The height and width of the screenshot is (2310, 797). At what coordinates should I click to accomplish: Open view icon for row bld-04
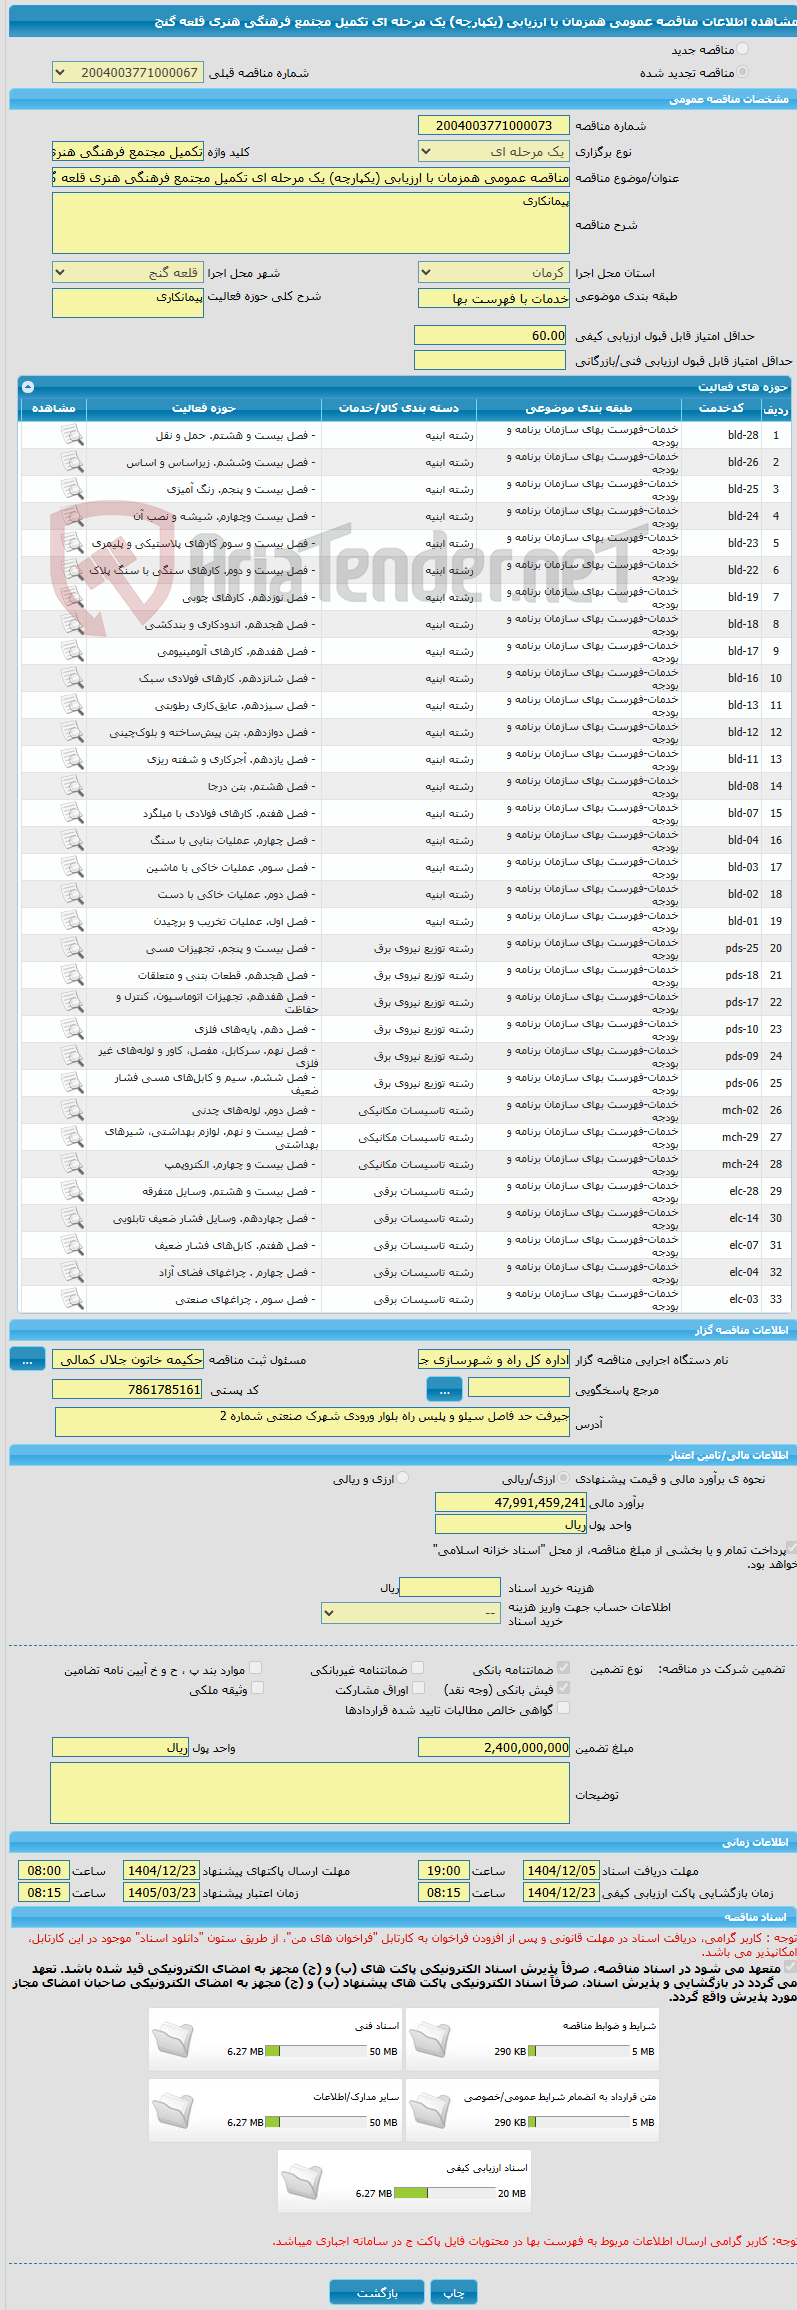tap(72, 840)
